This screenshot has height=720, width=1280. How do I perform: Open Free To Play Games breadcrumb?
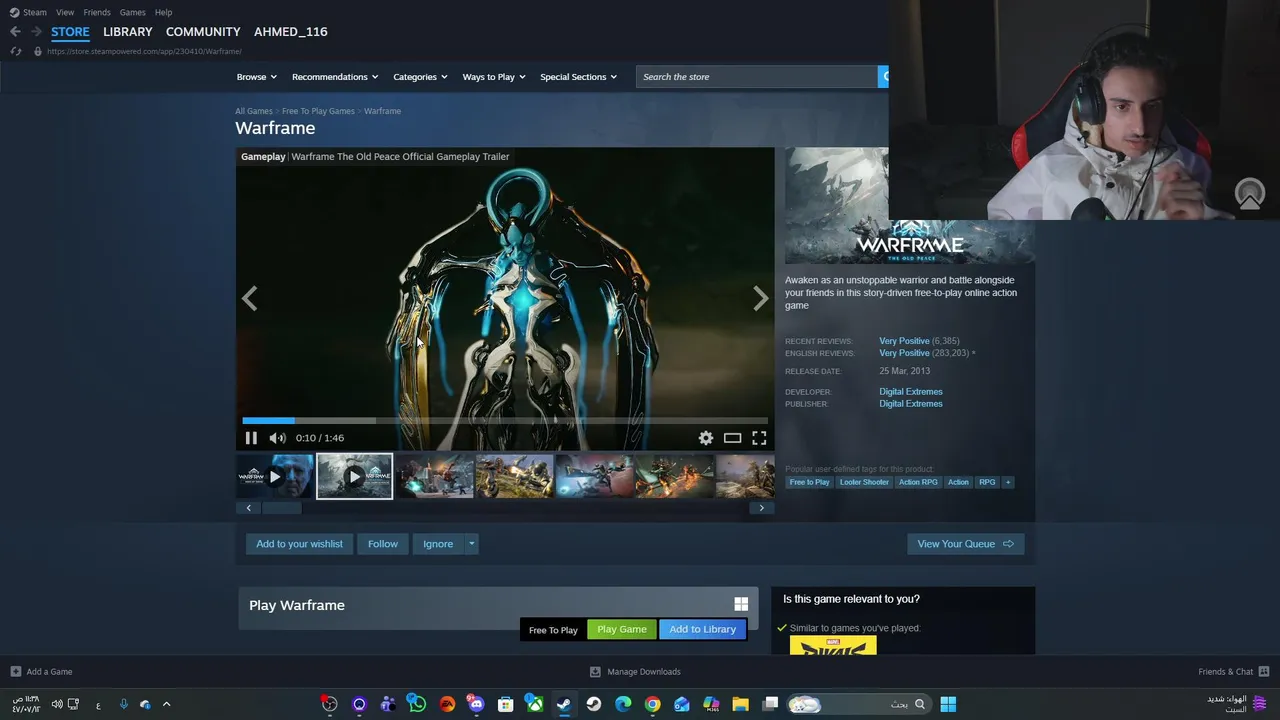[x=318, y=111]
